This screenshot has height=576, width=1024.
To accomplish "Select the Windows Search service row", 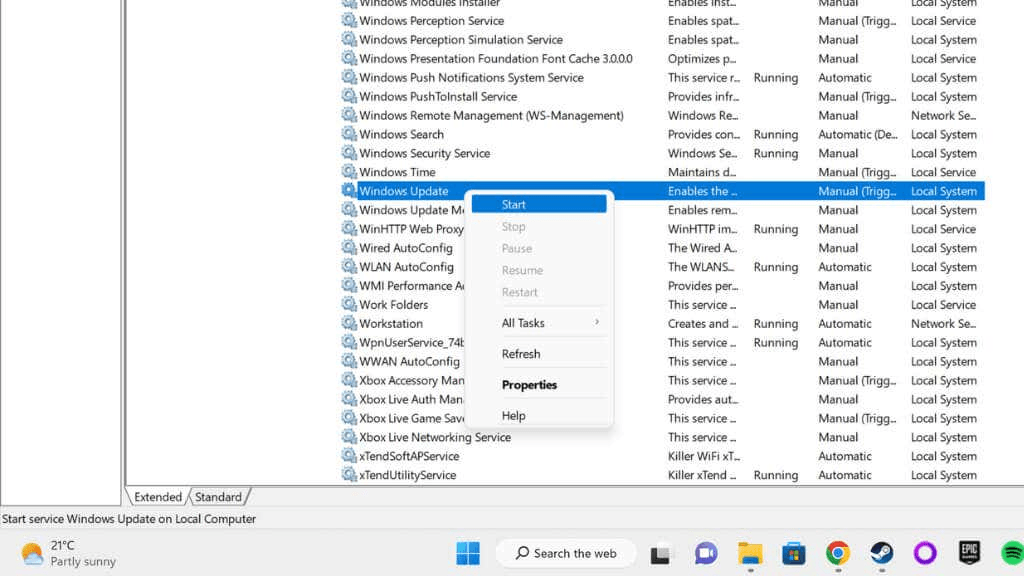I will [x=662, y=134].
